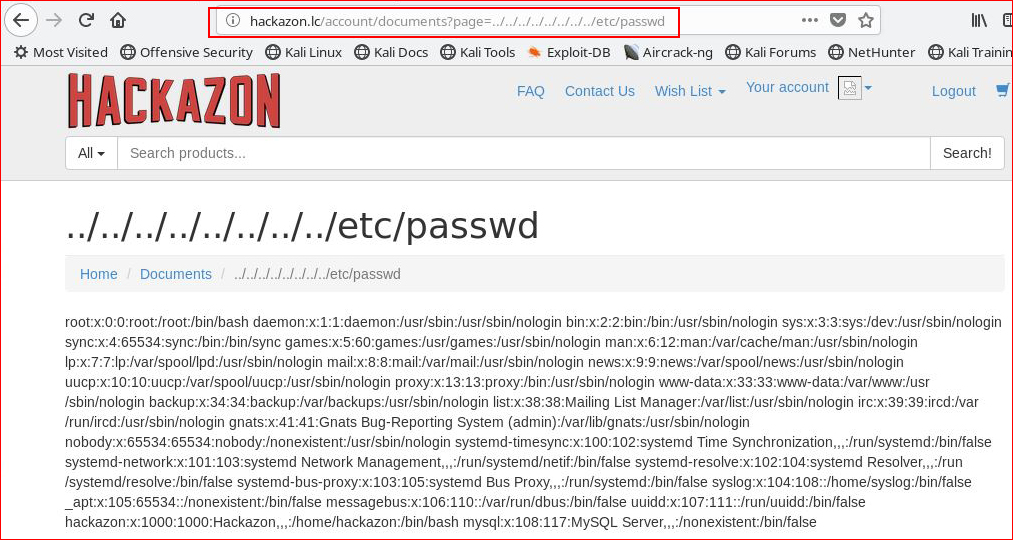Open the Library icon in toolbar
1013x540 pixels.
pos(979,21)
